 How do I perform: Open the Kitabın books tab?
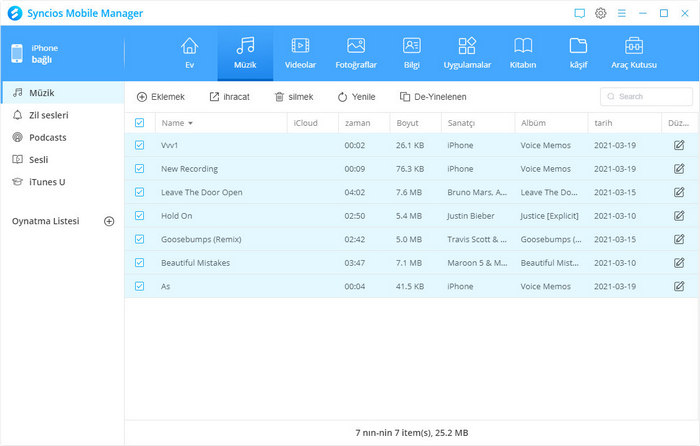point(523,53)
